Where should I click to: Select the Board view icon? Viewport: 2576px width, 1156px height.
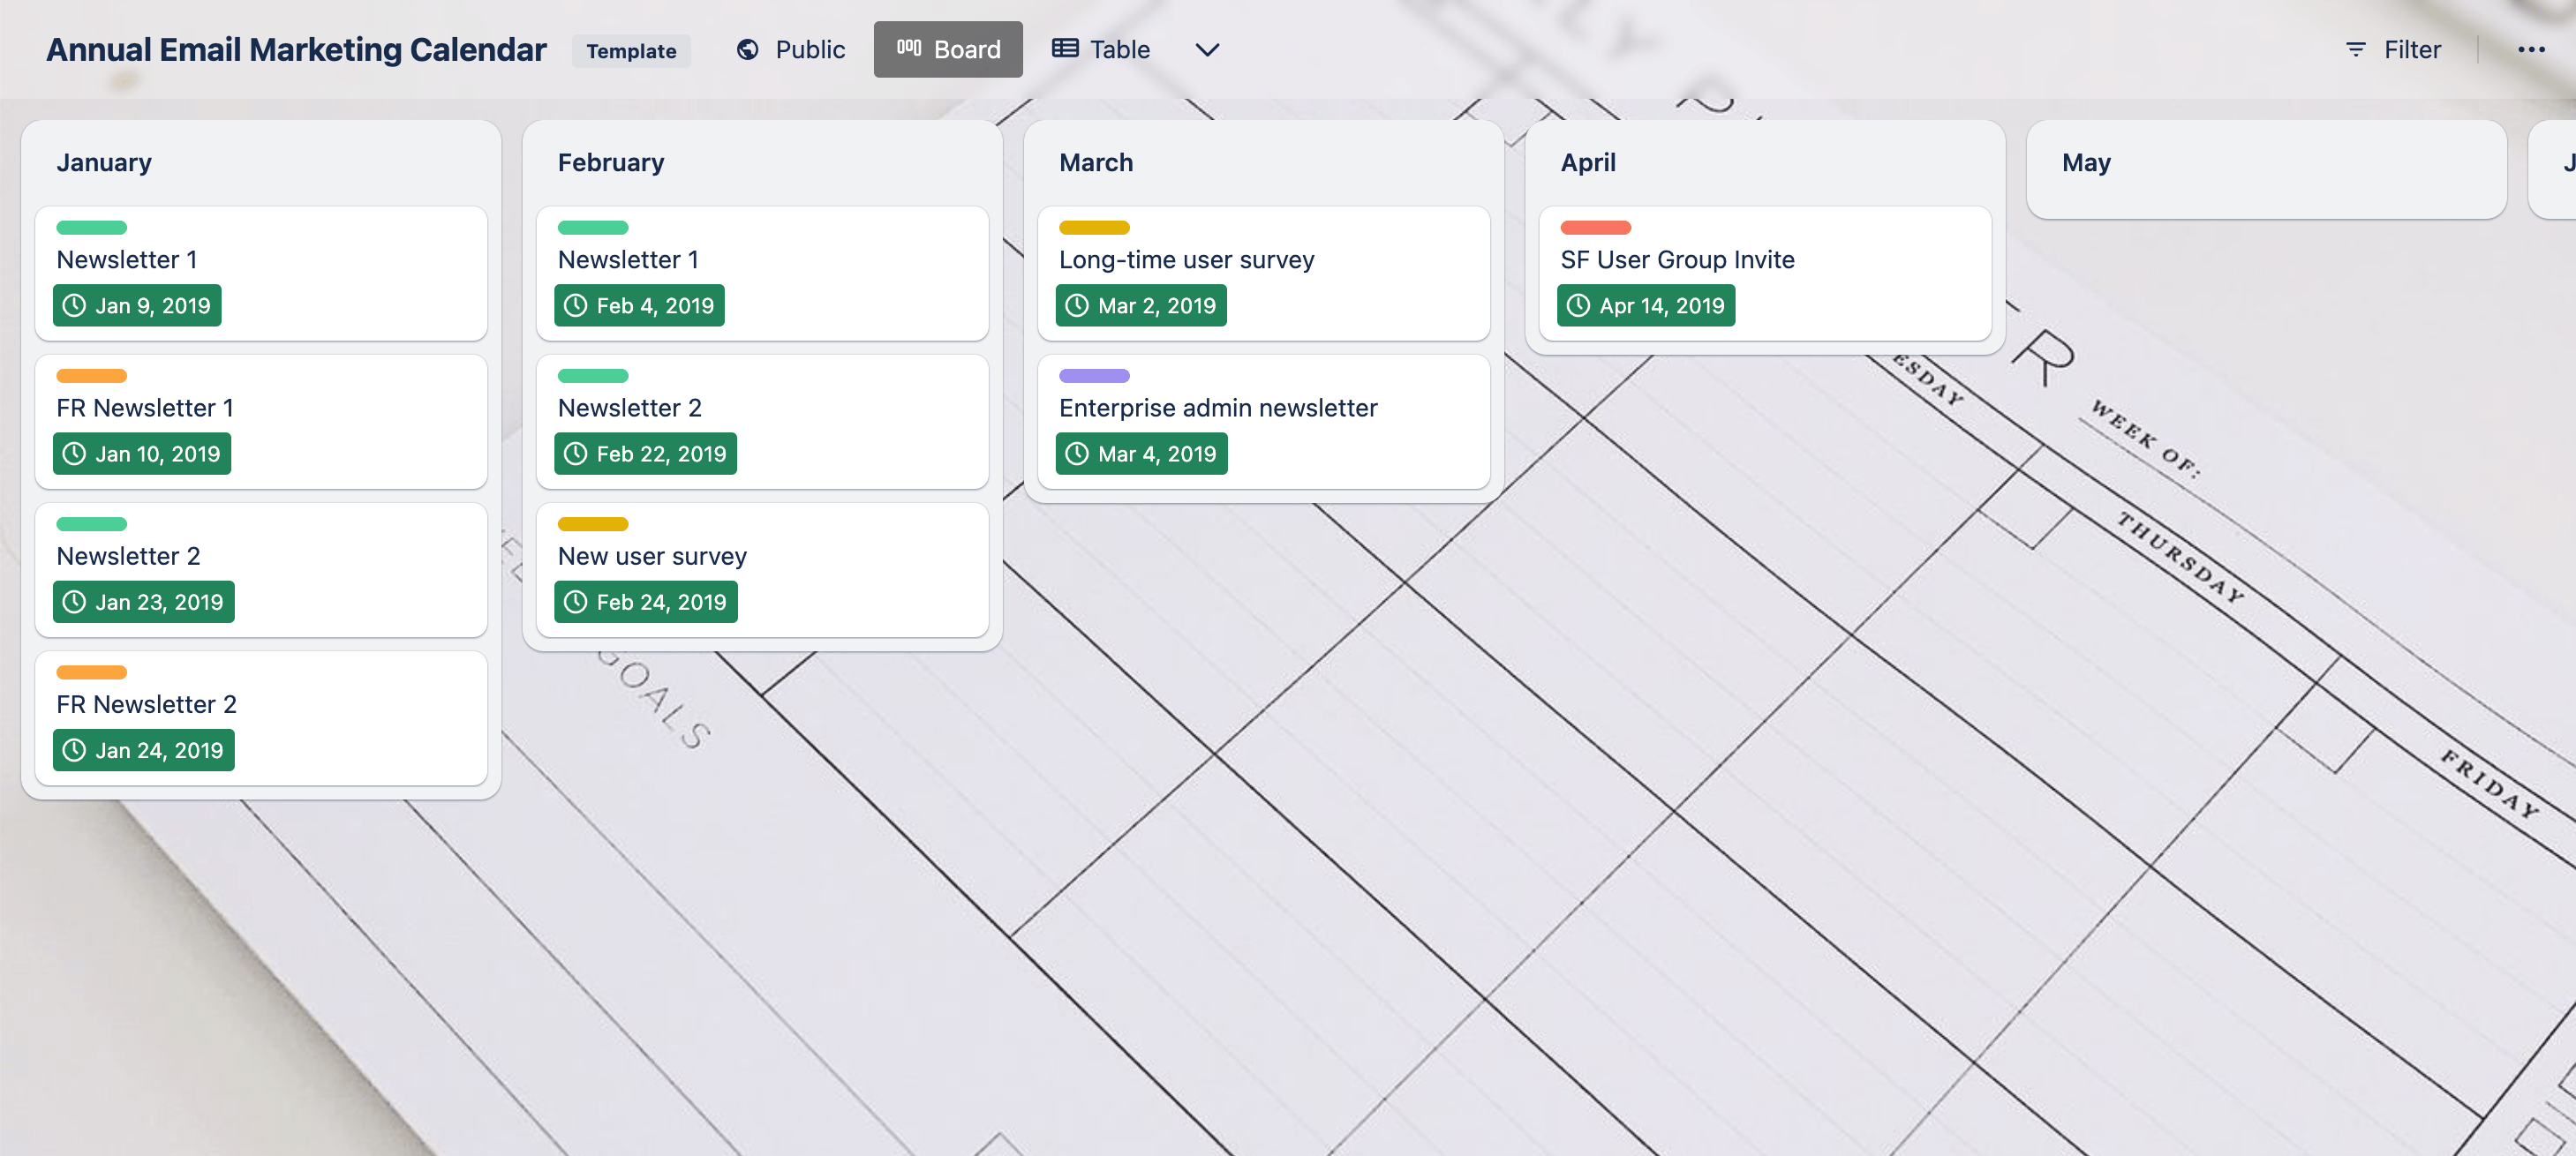tap(908, 48)
